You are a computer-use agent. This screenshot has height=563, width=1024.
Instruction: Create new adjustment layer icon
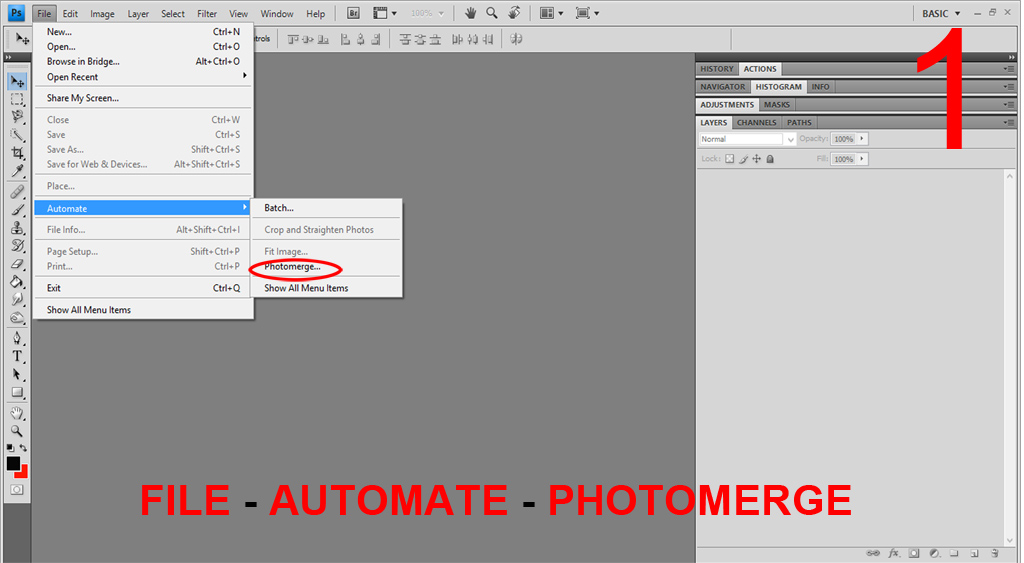click(x=935, y=553)
